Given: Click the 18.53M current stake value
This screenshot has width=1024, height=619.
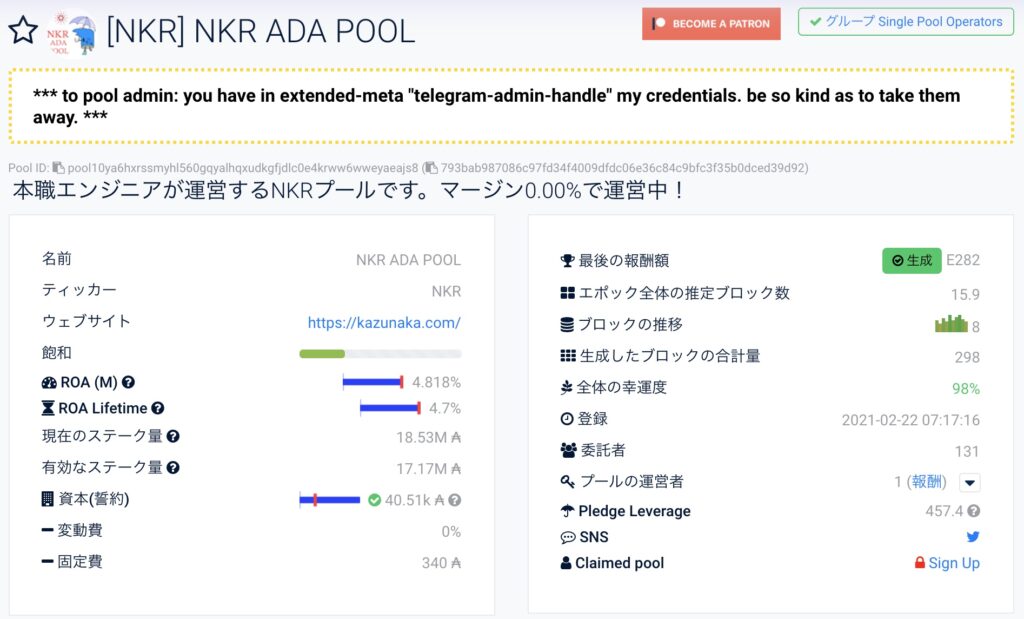Looking at the screenshot, I should [x=428, y=437].
